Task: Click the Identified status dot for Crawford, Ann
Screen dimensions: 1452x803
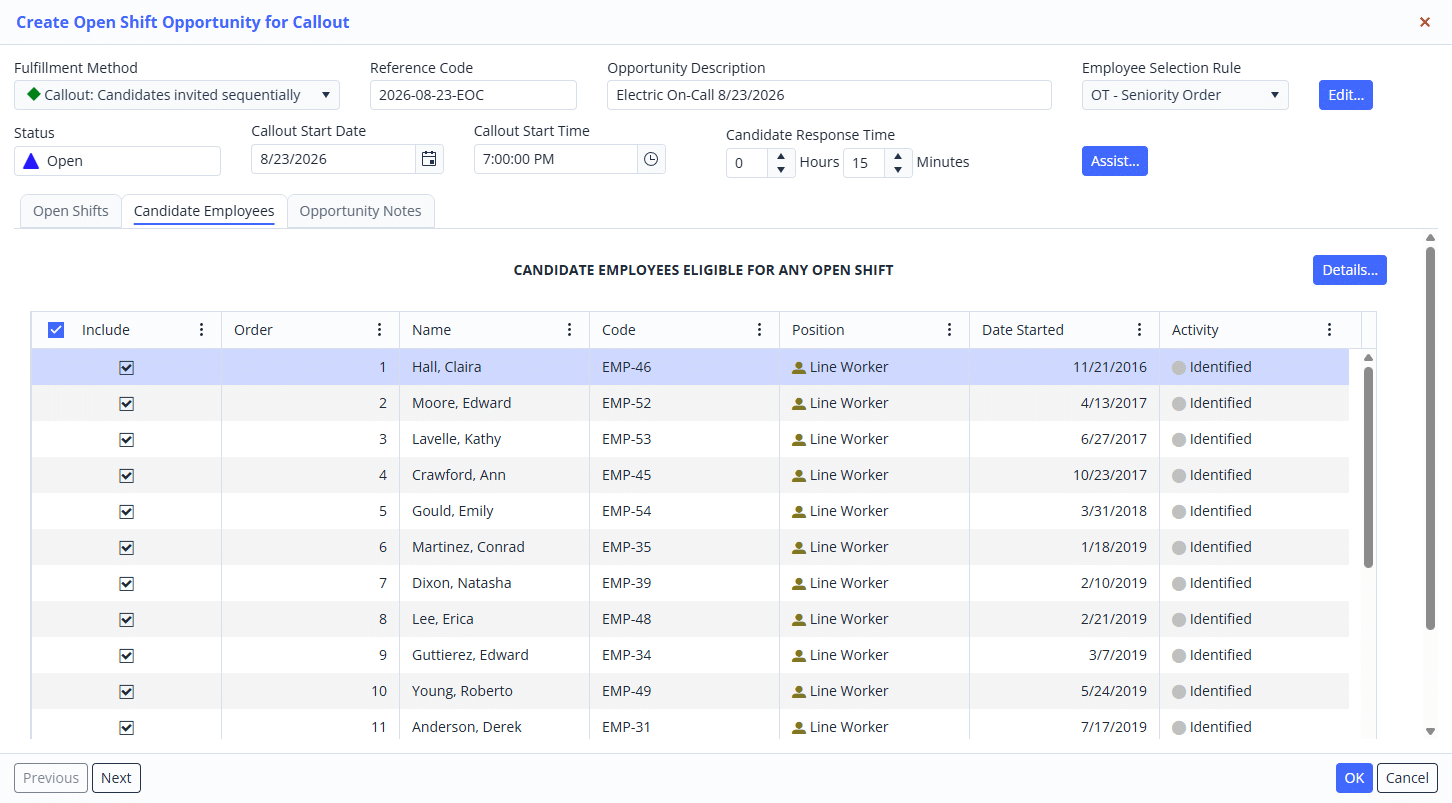Action: click(1179, 475)
